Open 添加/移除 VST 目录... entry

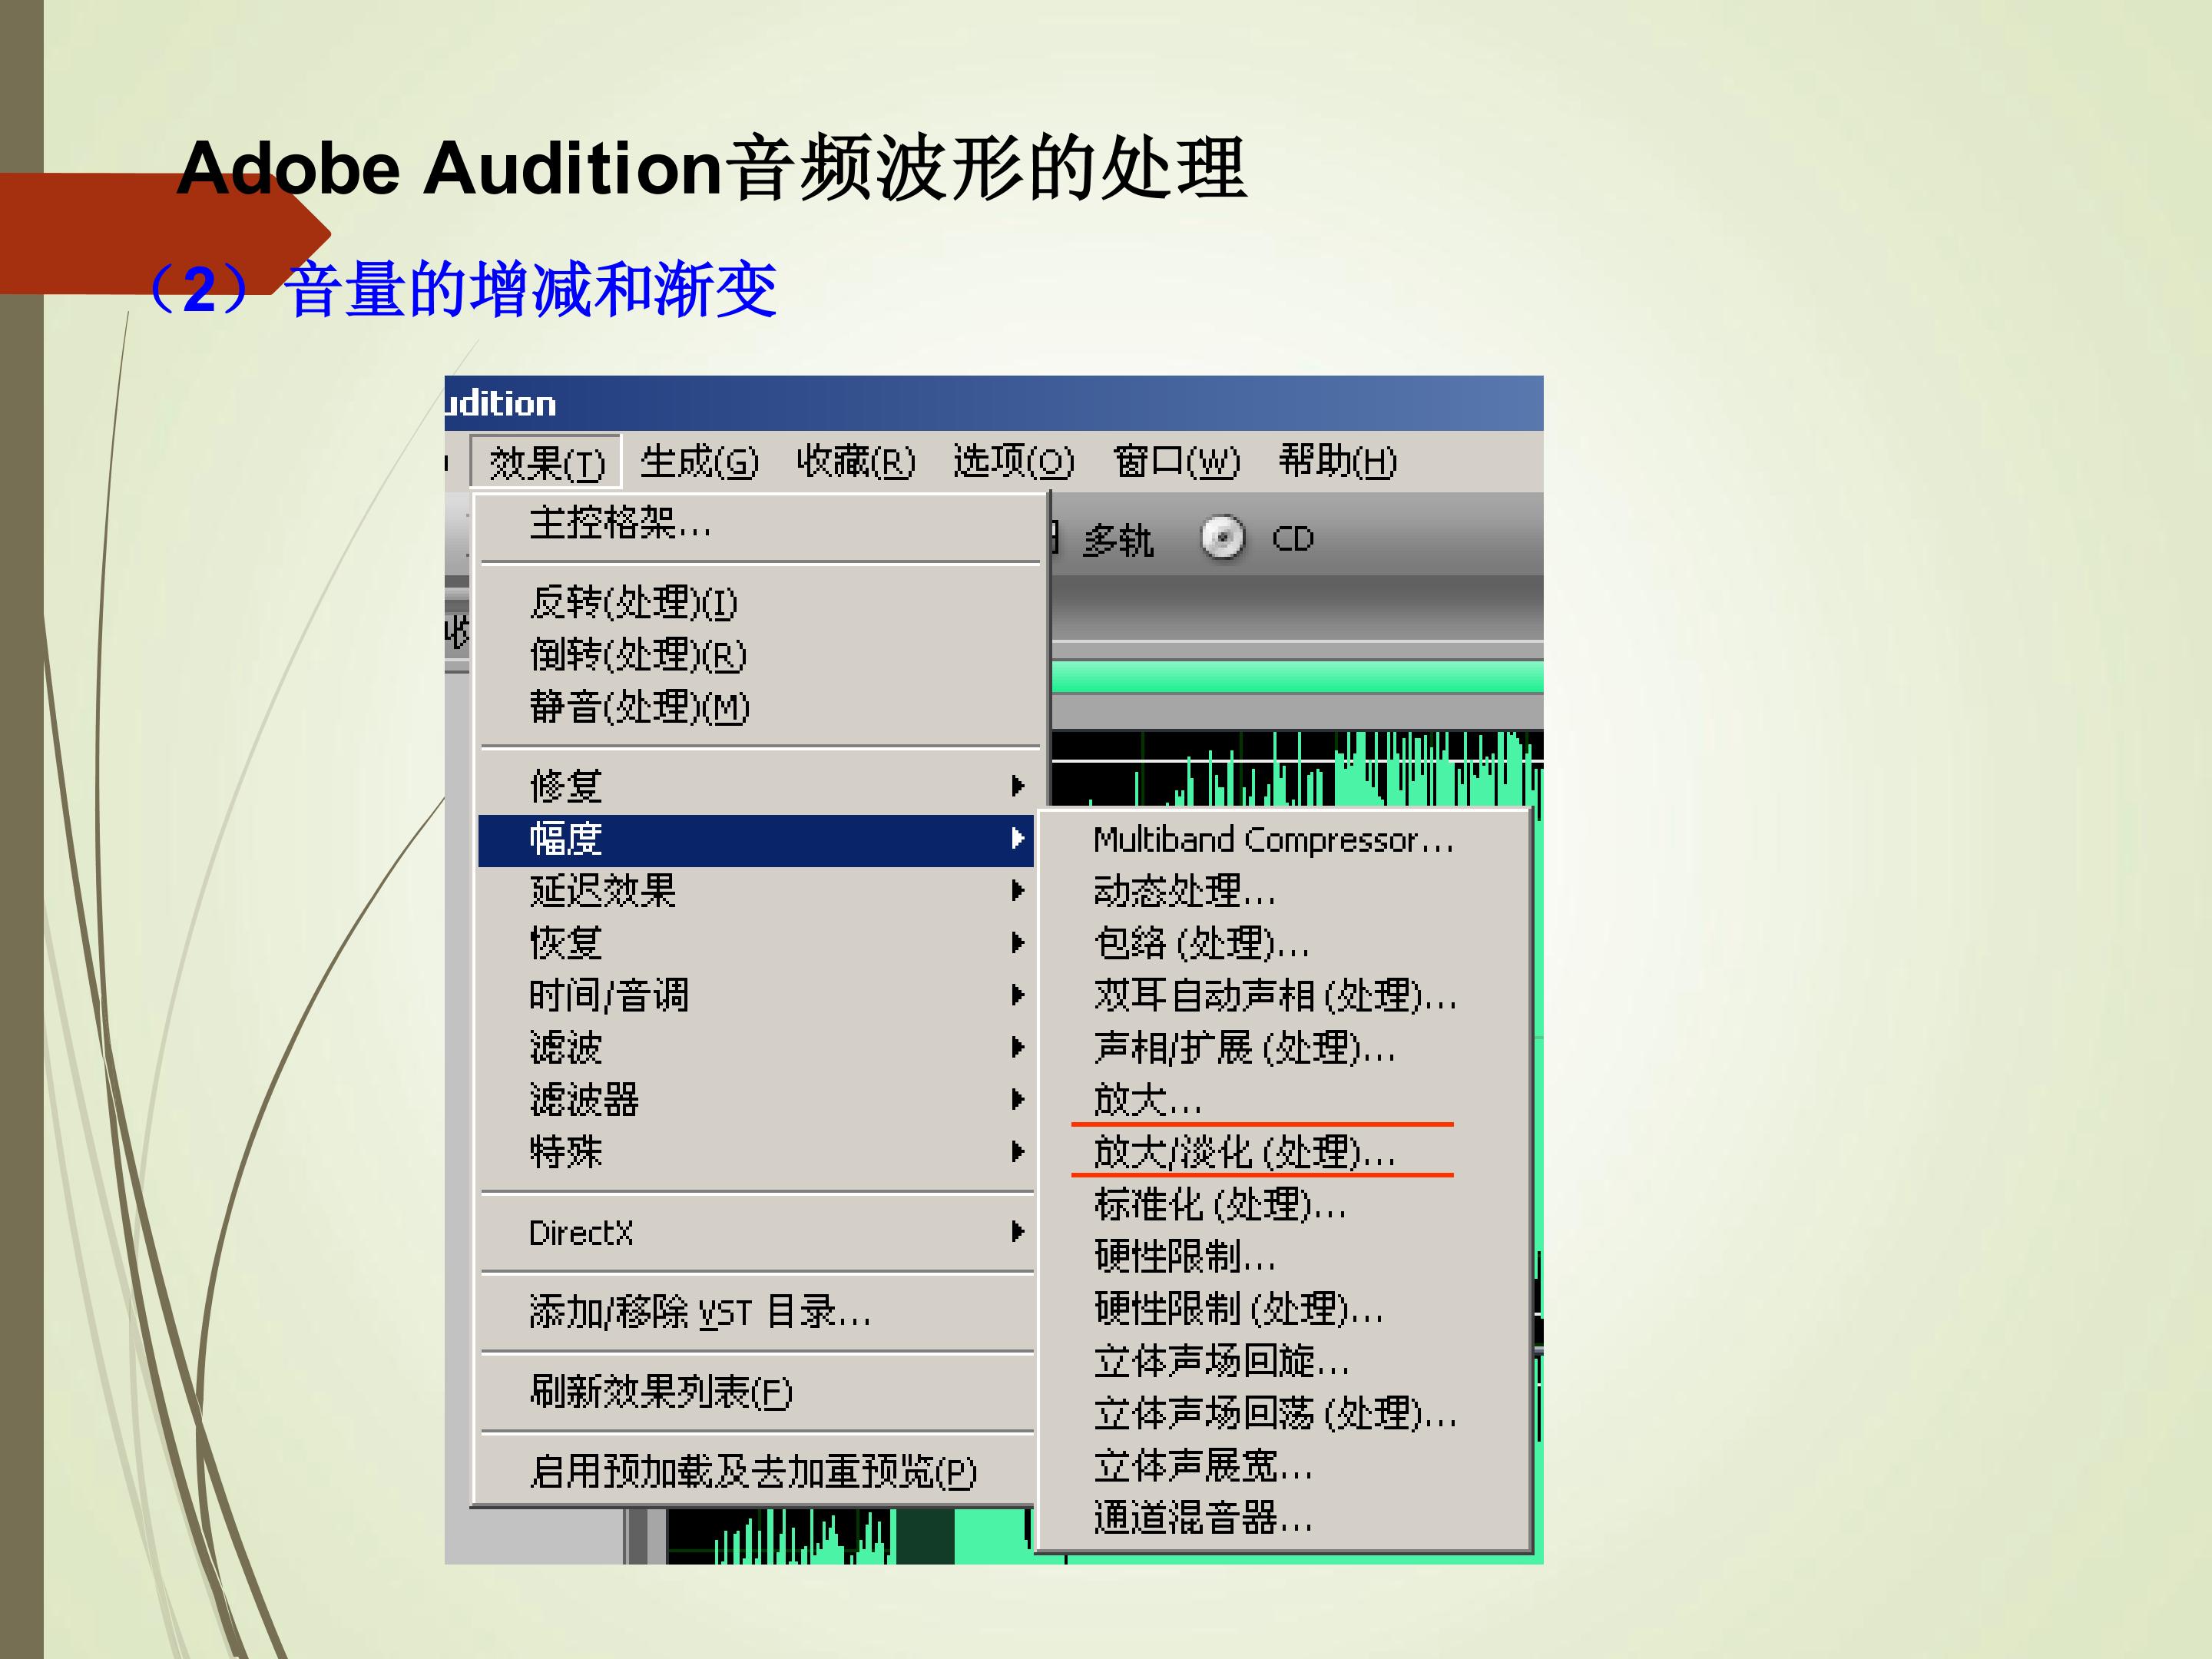pos(699,1311)
